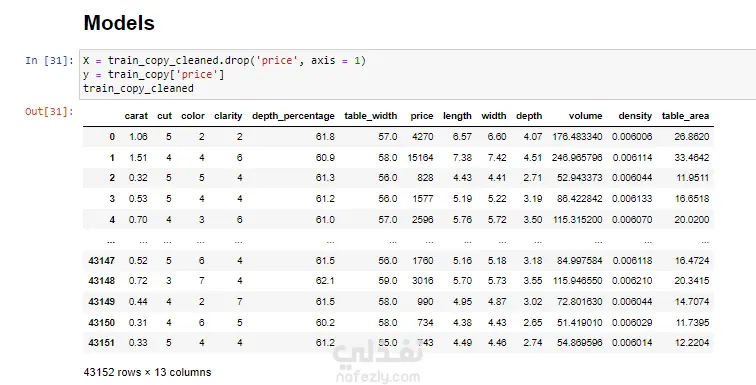Click row index 43151
The image size is (756, 385).
102,343
